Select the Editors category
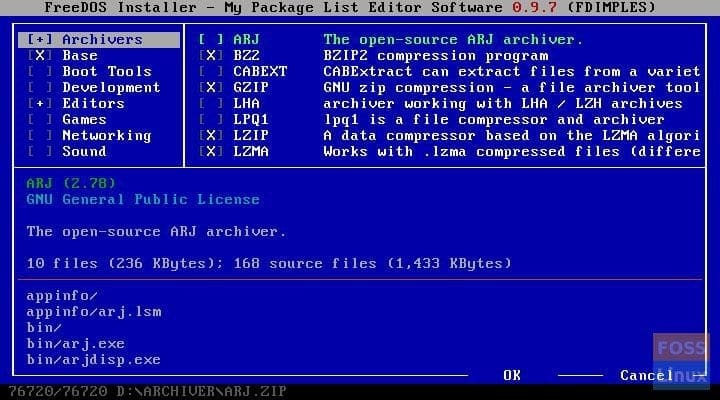This screenshot has width=720, height=400. (94, 104)
